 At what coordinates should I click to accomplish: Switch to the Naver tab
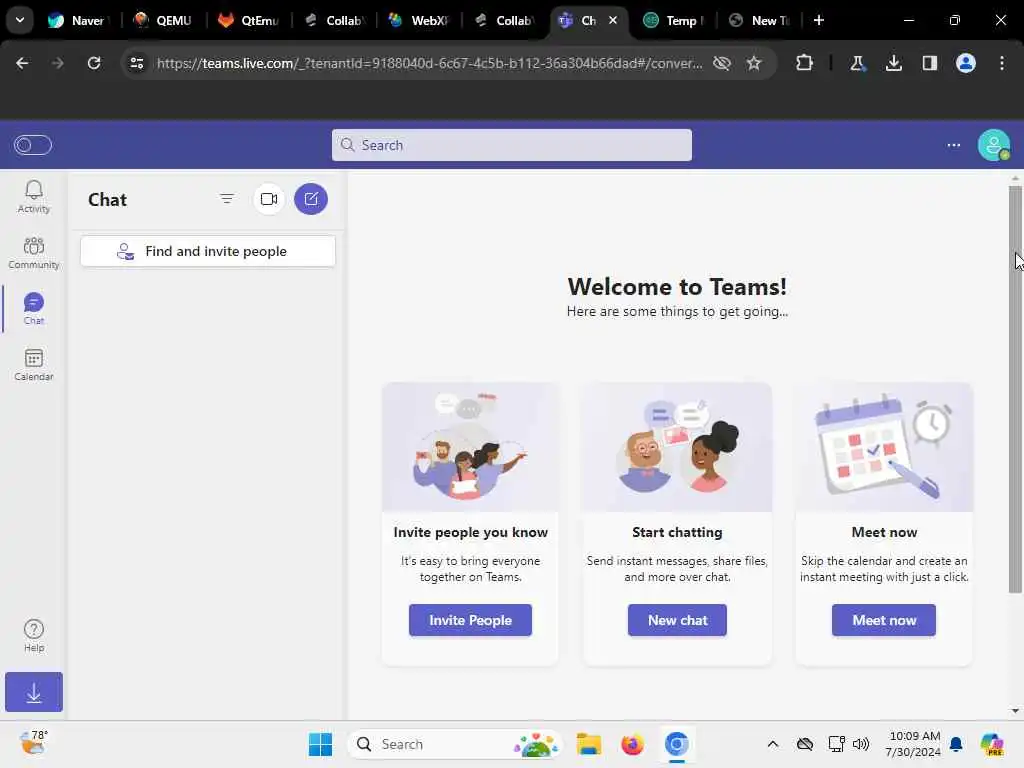tap(78, 20)
